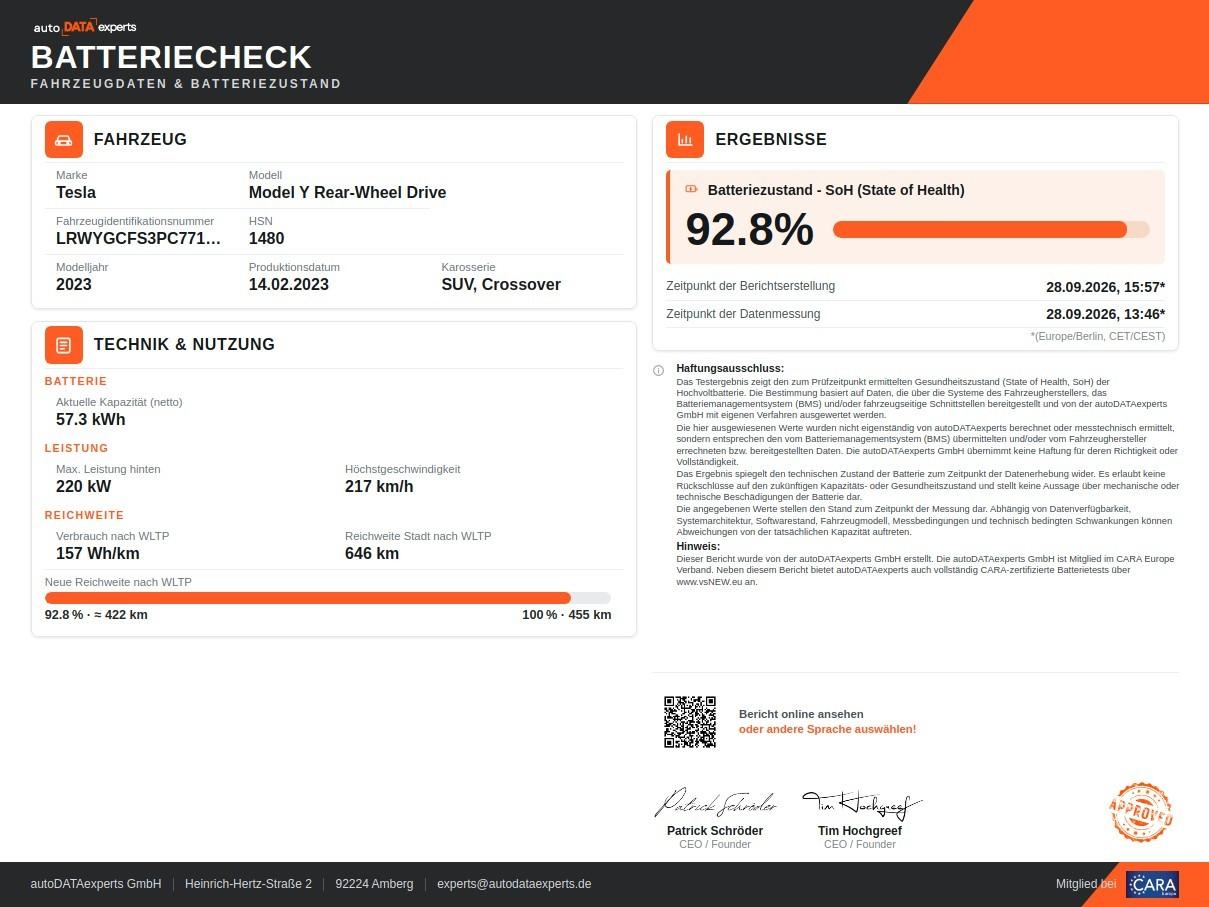The image size is (1209, 907).
Task: Click the brand value 'Tesla'
Action: coord(76,192)
